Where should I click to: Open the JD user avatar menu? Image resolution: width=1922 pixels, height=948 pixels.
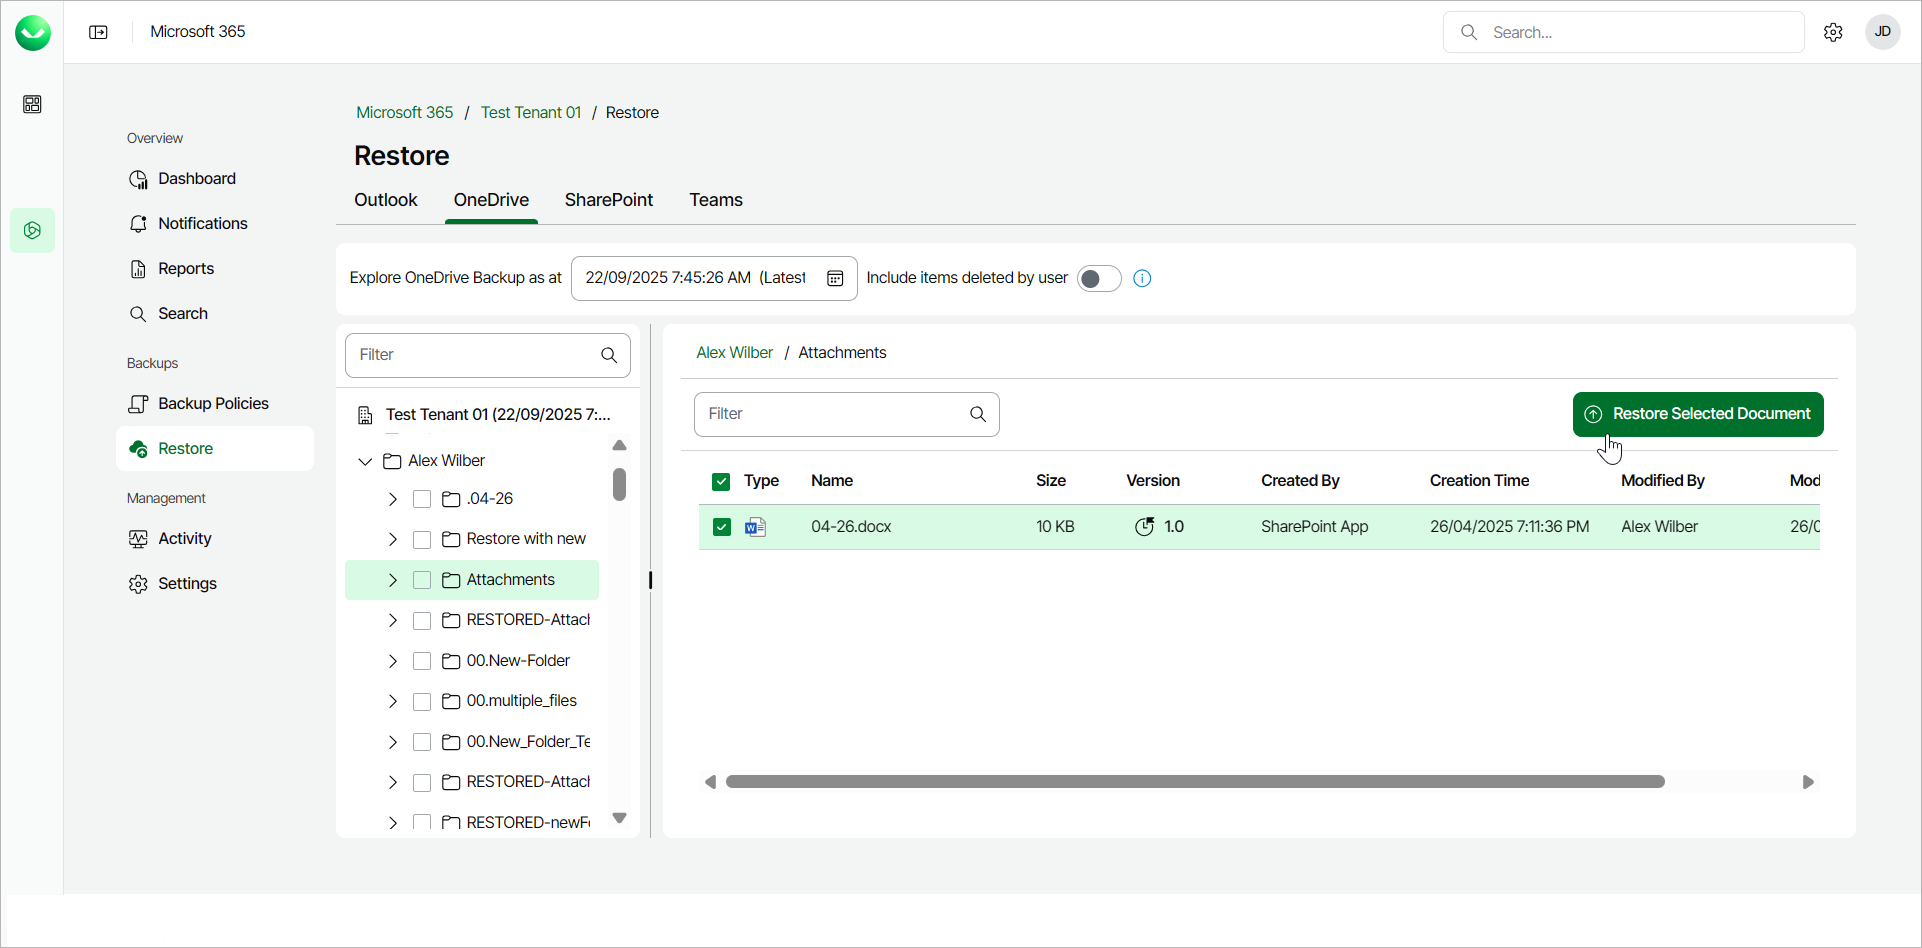pos(1882,32)
